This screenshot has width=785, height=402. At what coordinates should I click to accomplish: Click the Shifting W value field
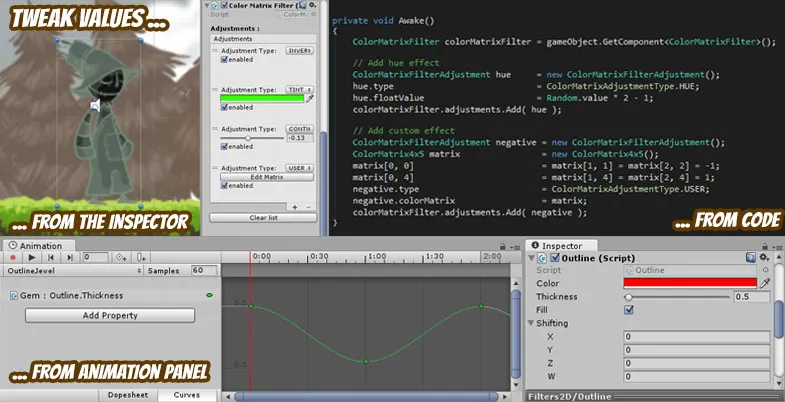tap(697, 376)
